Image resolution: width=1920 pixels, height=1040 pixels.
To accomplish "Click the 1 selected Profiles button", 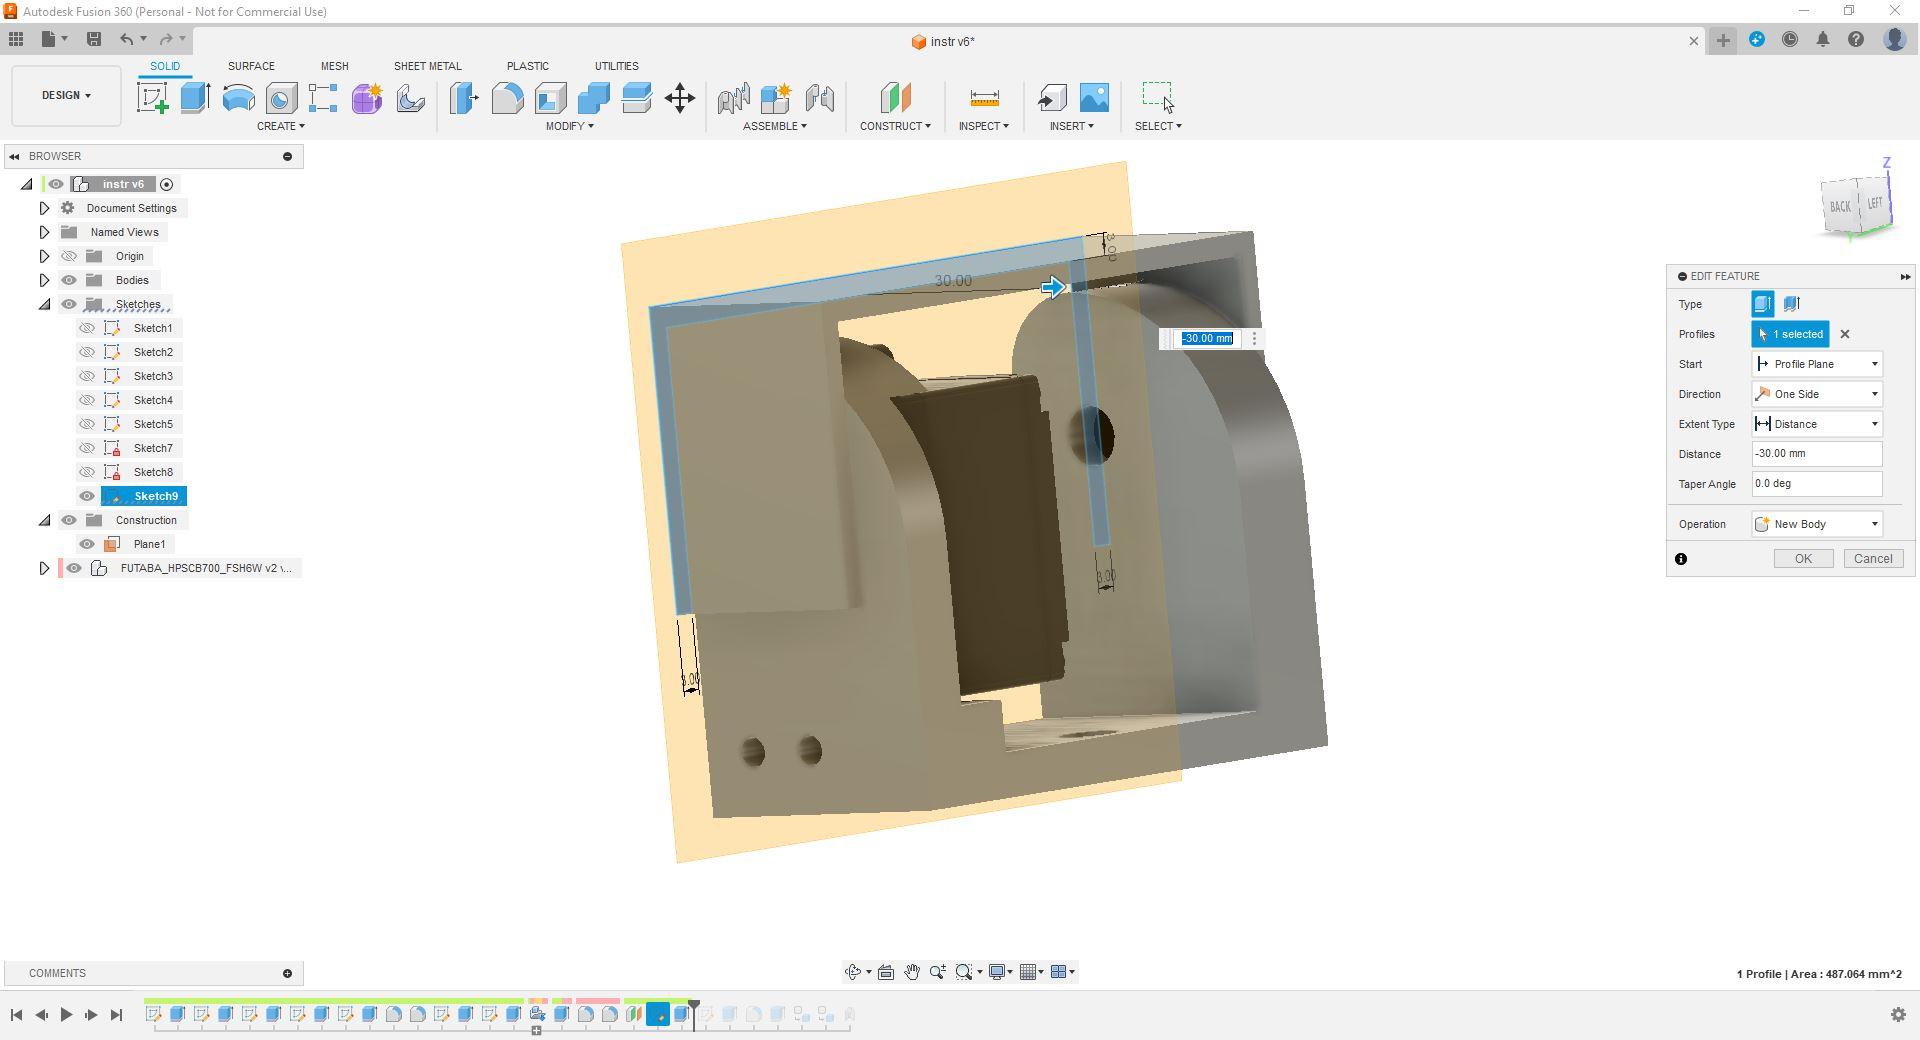I will (1790, 334).
